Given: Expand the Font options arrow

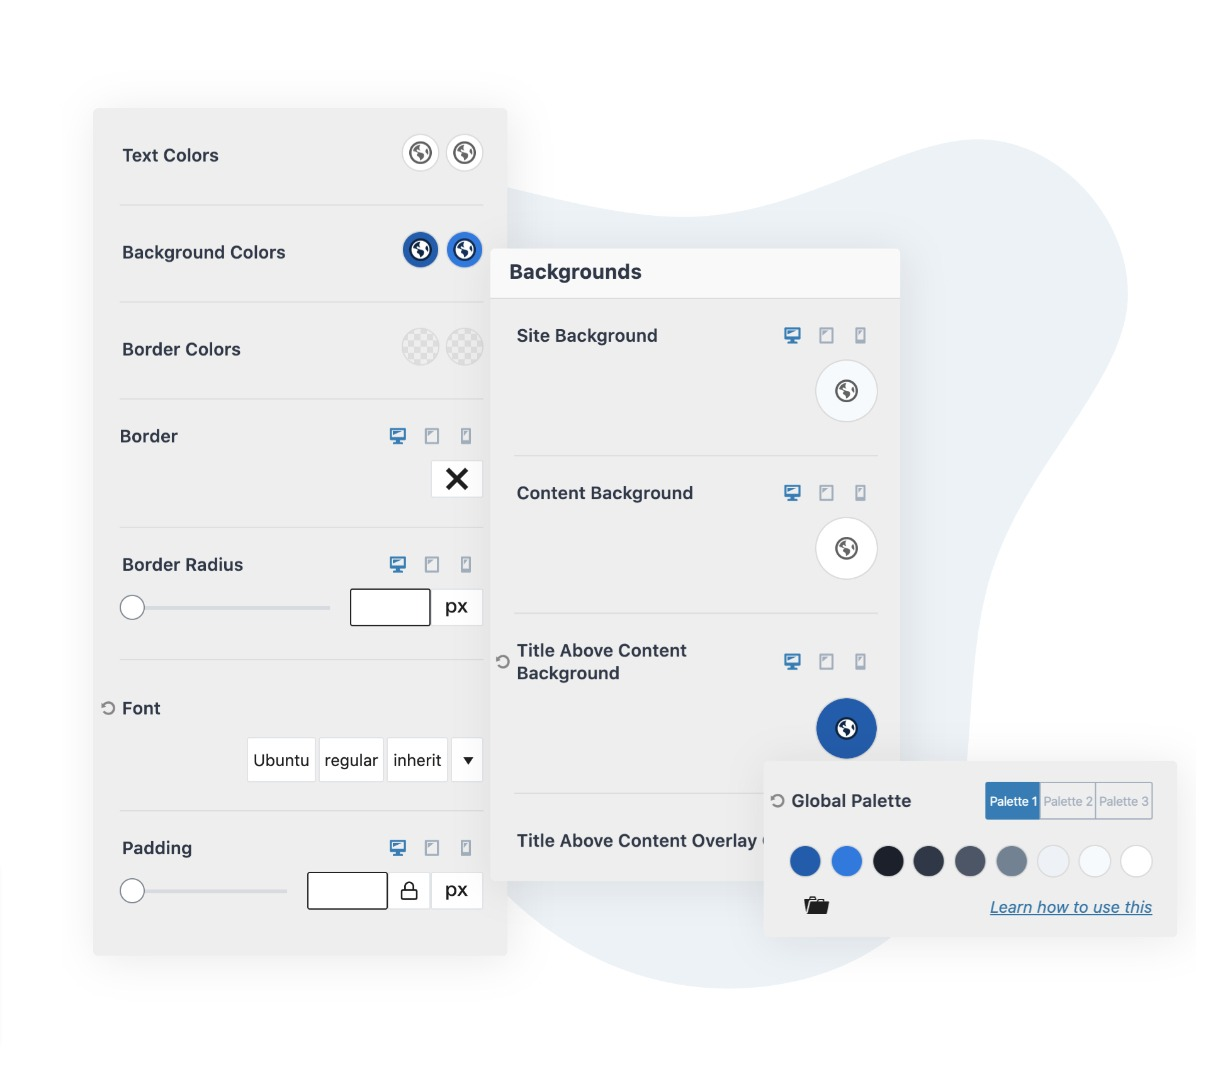Looking at the screenshot, I should point(468,760).
